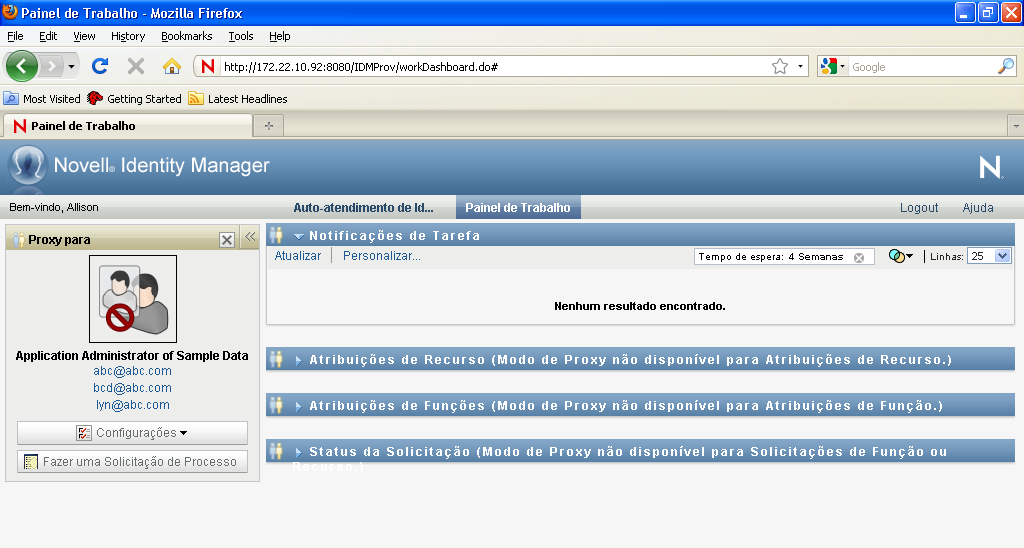This screenshot has height=548, width=1024.
Task: Select the Painel de Trabalho browser tab
Action: (x=127, y=125)
